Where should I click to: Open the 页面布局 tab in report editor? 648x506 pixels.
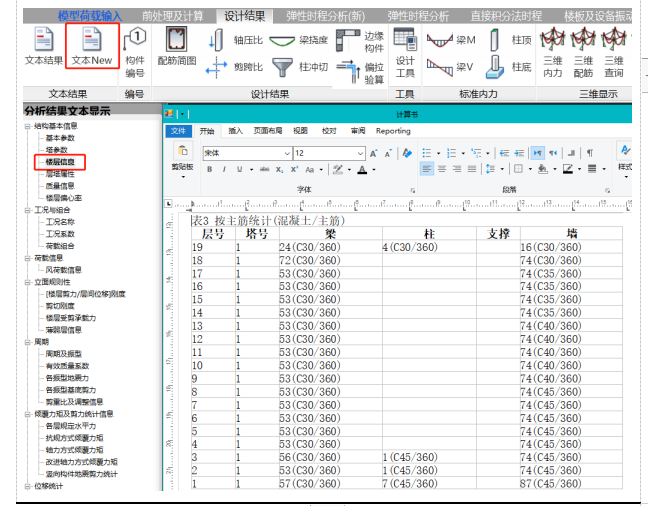click(268, 131)
